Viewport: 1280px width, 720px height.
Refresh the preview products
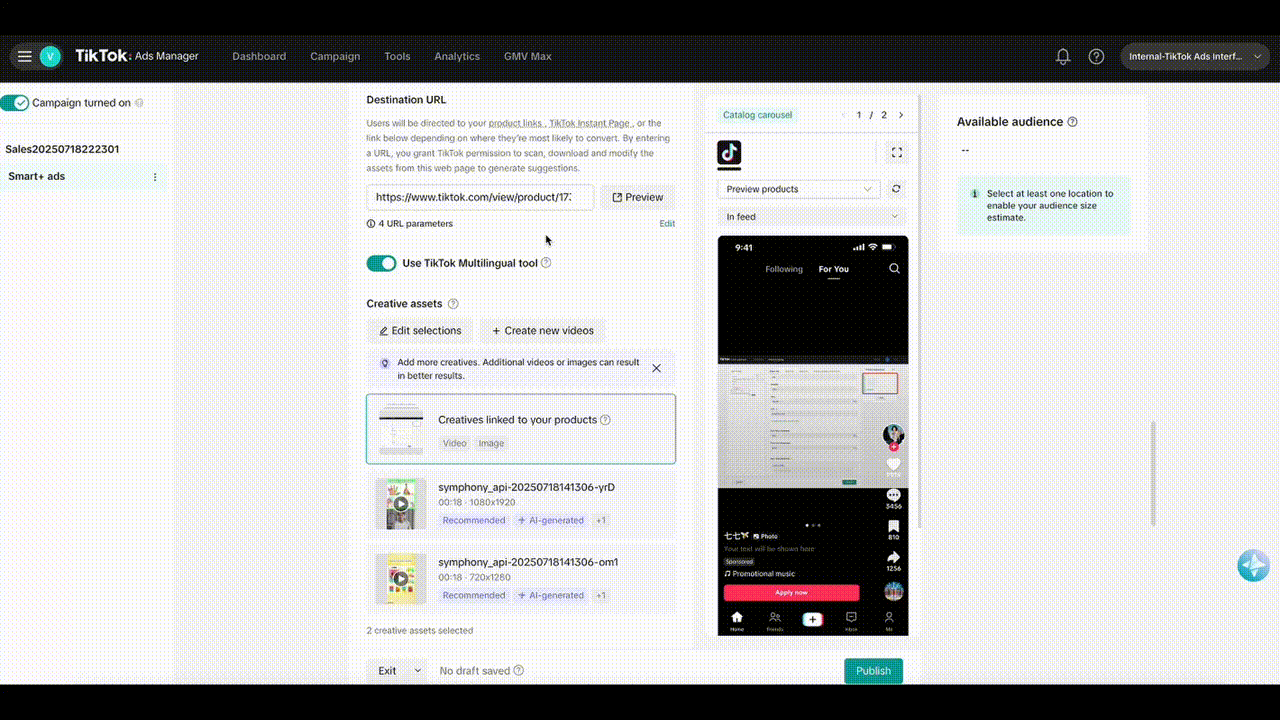tap(896, 189)
